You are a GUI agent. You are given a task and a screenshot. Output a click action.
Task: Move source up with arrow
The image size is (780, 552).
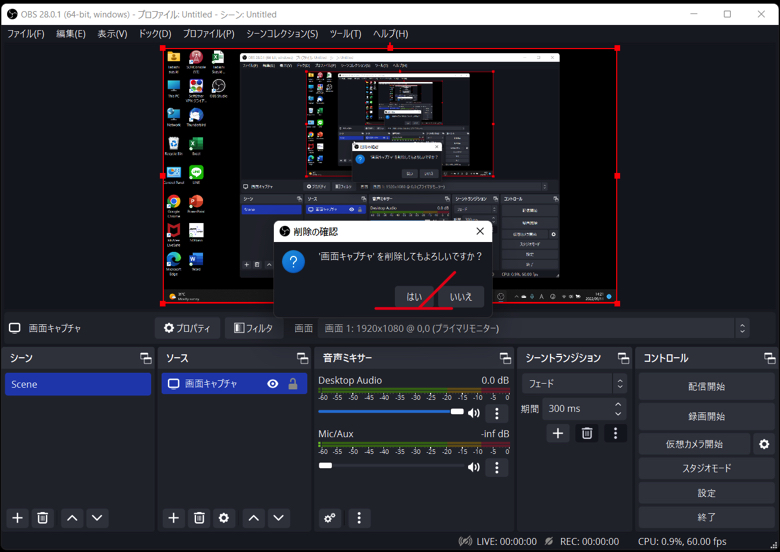click(254, 518)
